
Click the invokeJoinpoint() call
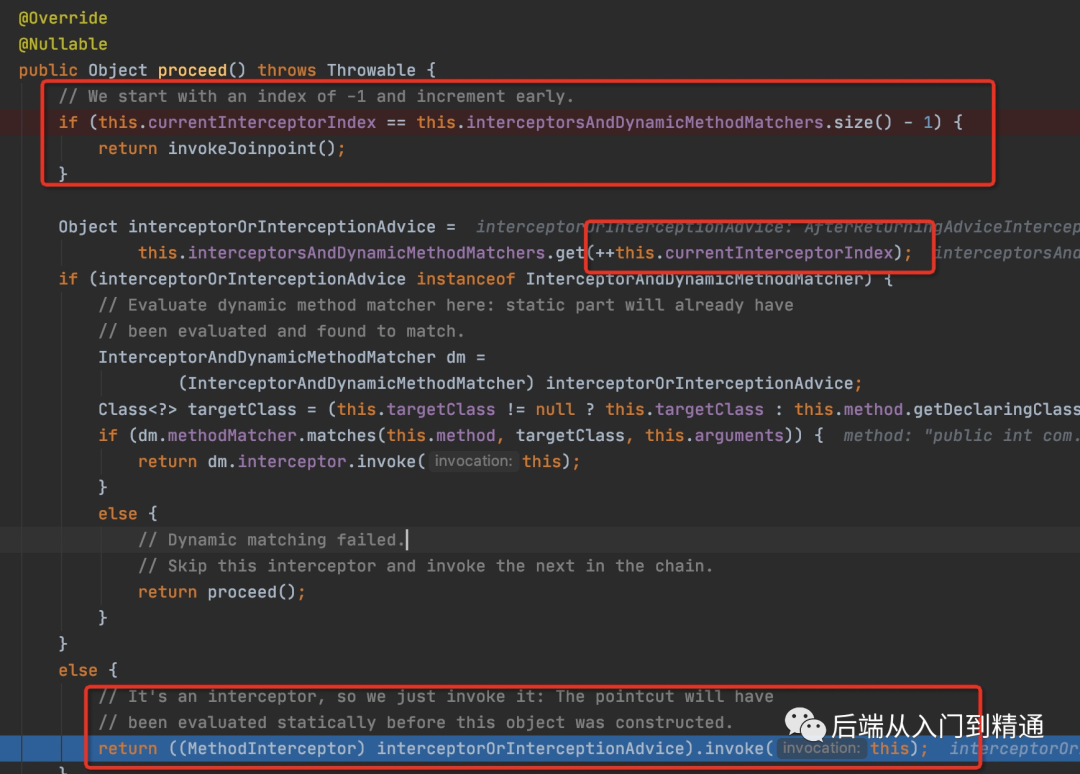tap(252, 149)
